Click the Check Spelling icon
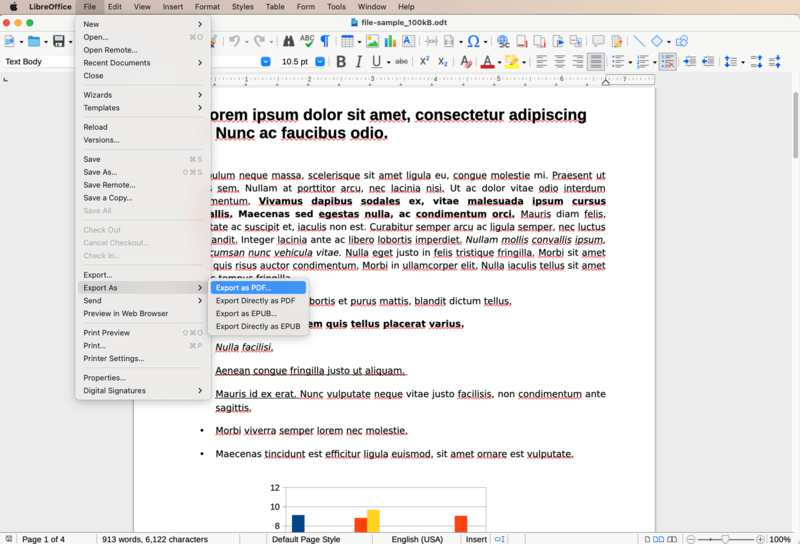The height and width of the screenshot is (544, 800). [x=307, y=41]
